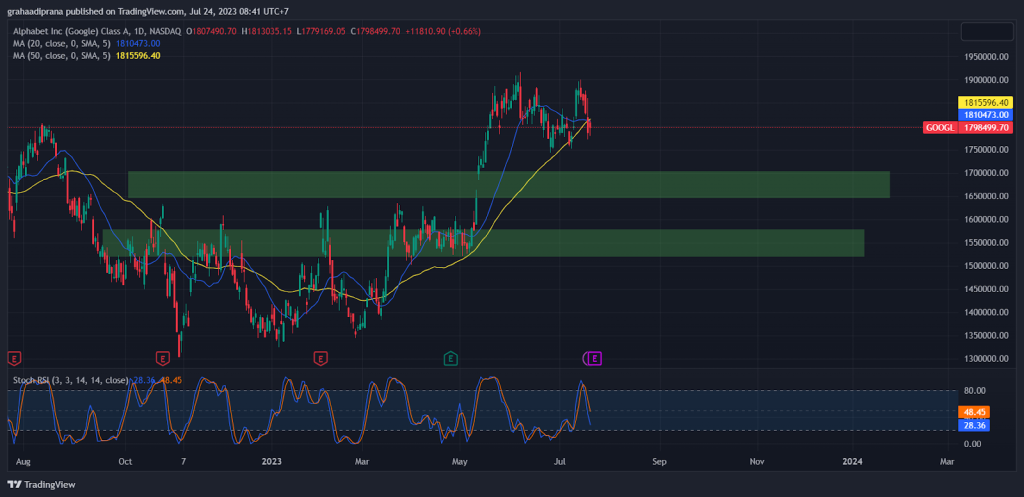The width and height of the screenshot is (1024, 497).
Task: Click the 1950000.00 price scale label
Action: [987, 57]
